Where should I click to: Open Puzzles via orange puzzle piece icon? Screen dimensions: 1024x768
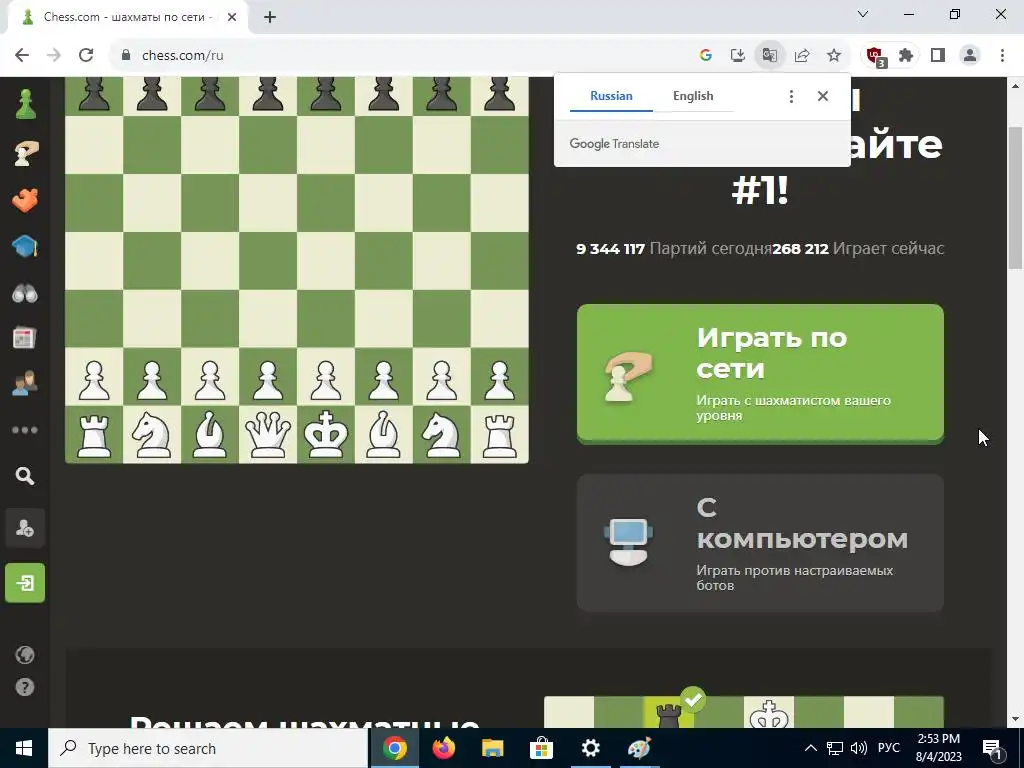click(x=25, y=200)
